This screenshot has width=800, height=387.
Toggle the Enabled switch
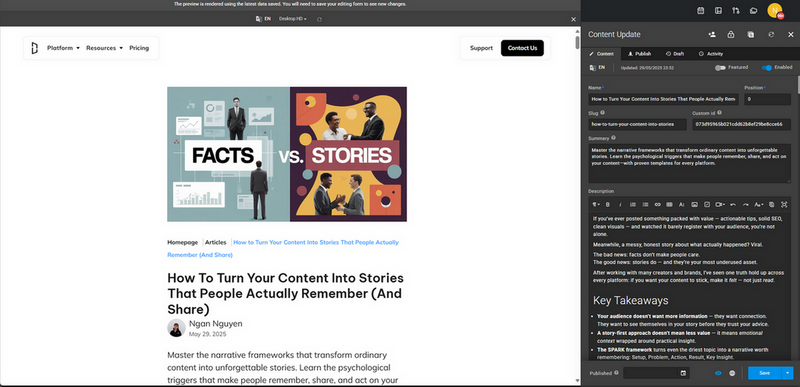[766, 67]
